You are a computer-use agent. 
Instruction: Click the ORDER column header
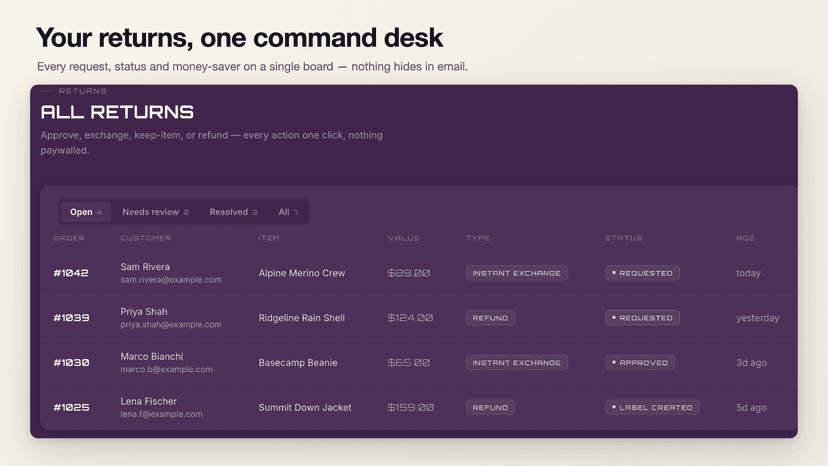(69, 238)
